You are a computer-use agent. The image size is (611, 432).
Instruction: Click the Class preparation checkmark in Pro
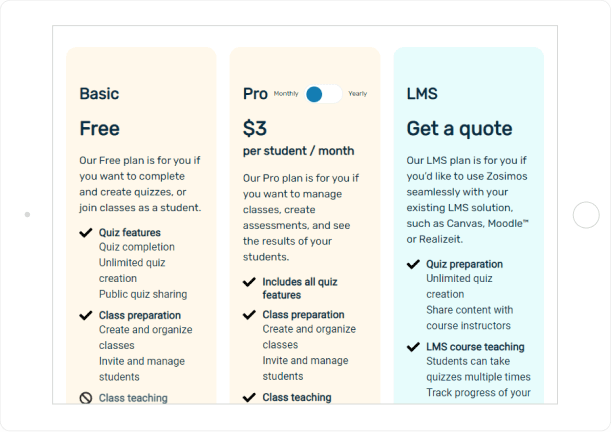pos(249,314)
